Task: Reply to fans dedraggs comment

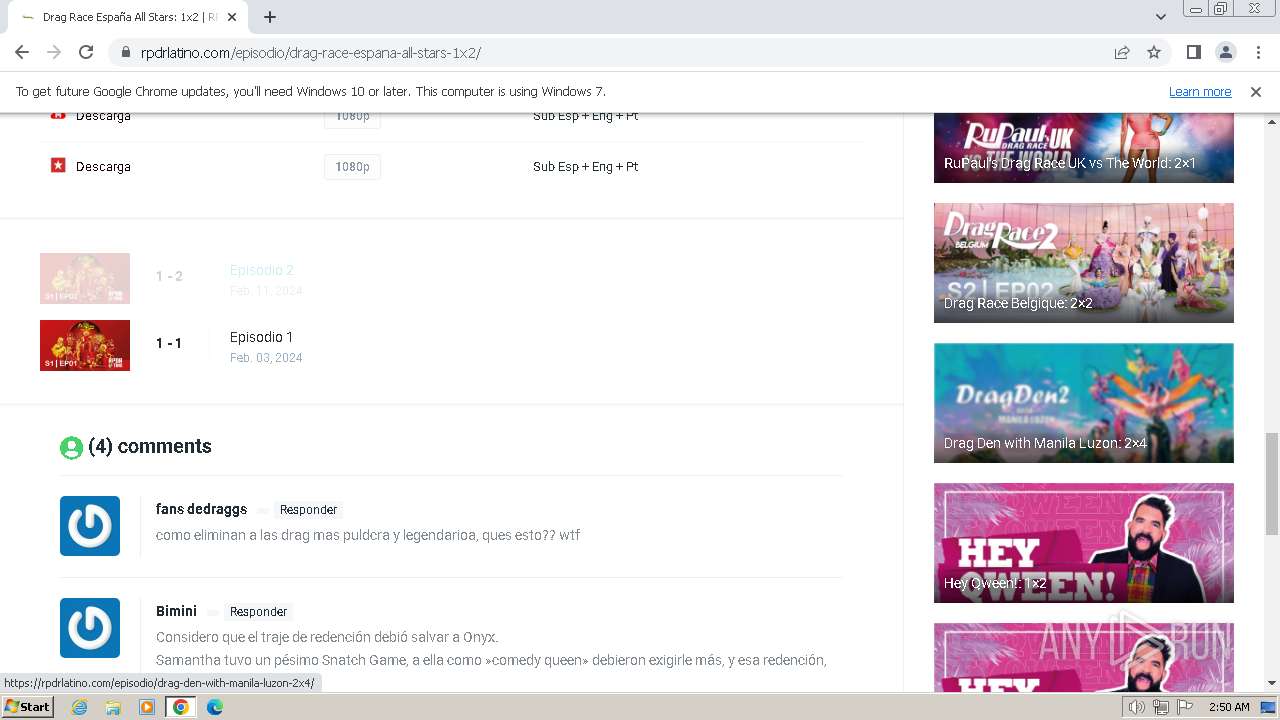Action: click(308, 510)
